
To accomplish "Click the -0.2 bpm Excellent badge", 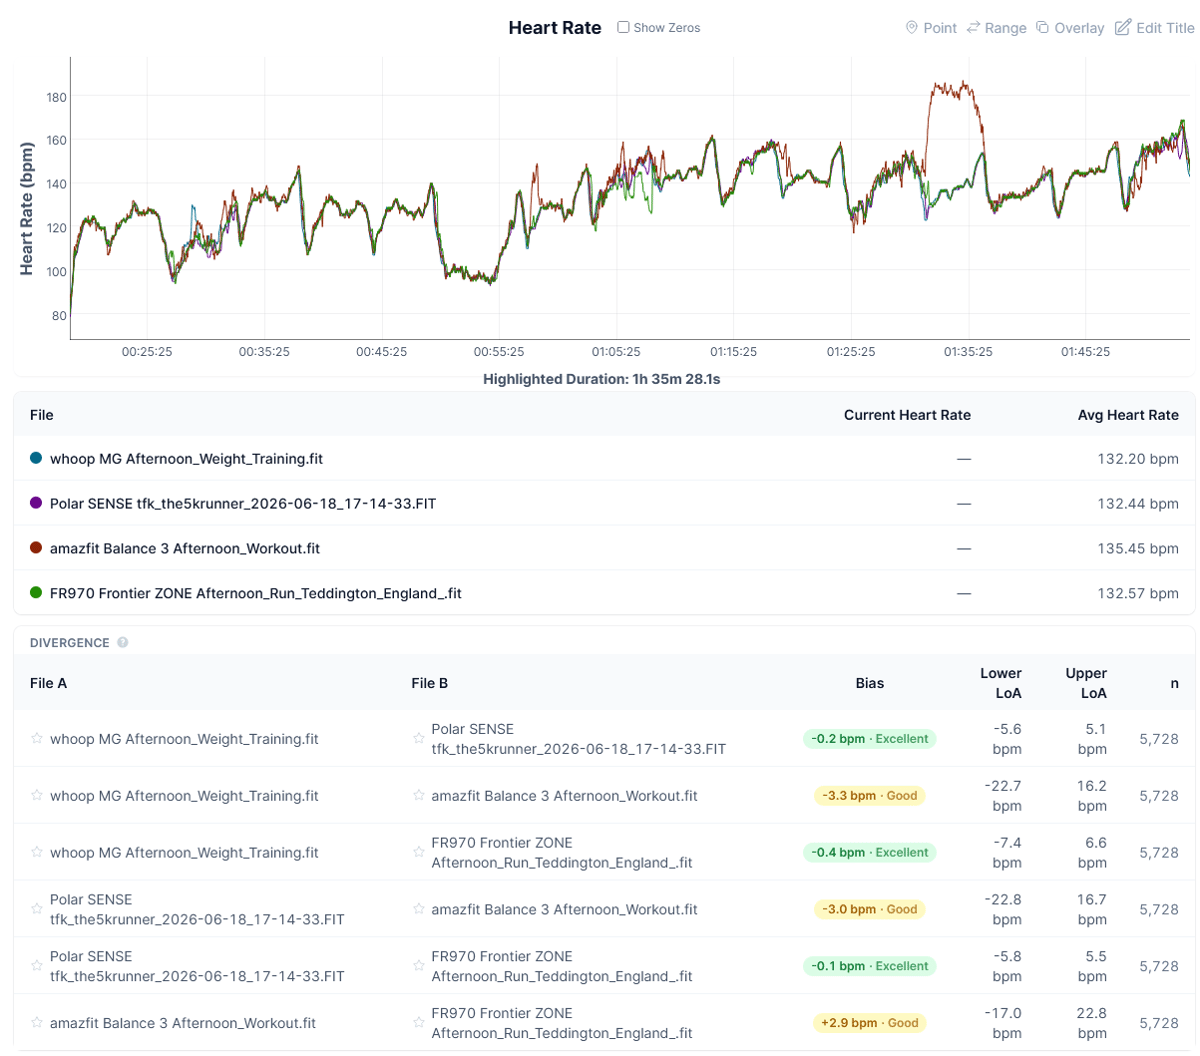I will click(x=869, y=739).
